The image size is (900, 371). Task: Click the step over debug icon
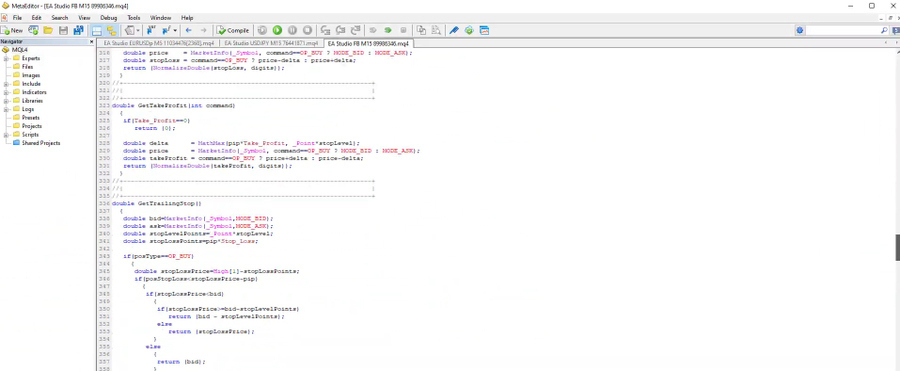point(340,30)
